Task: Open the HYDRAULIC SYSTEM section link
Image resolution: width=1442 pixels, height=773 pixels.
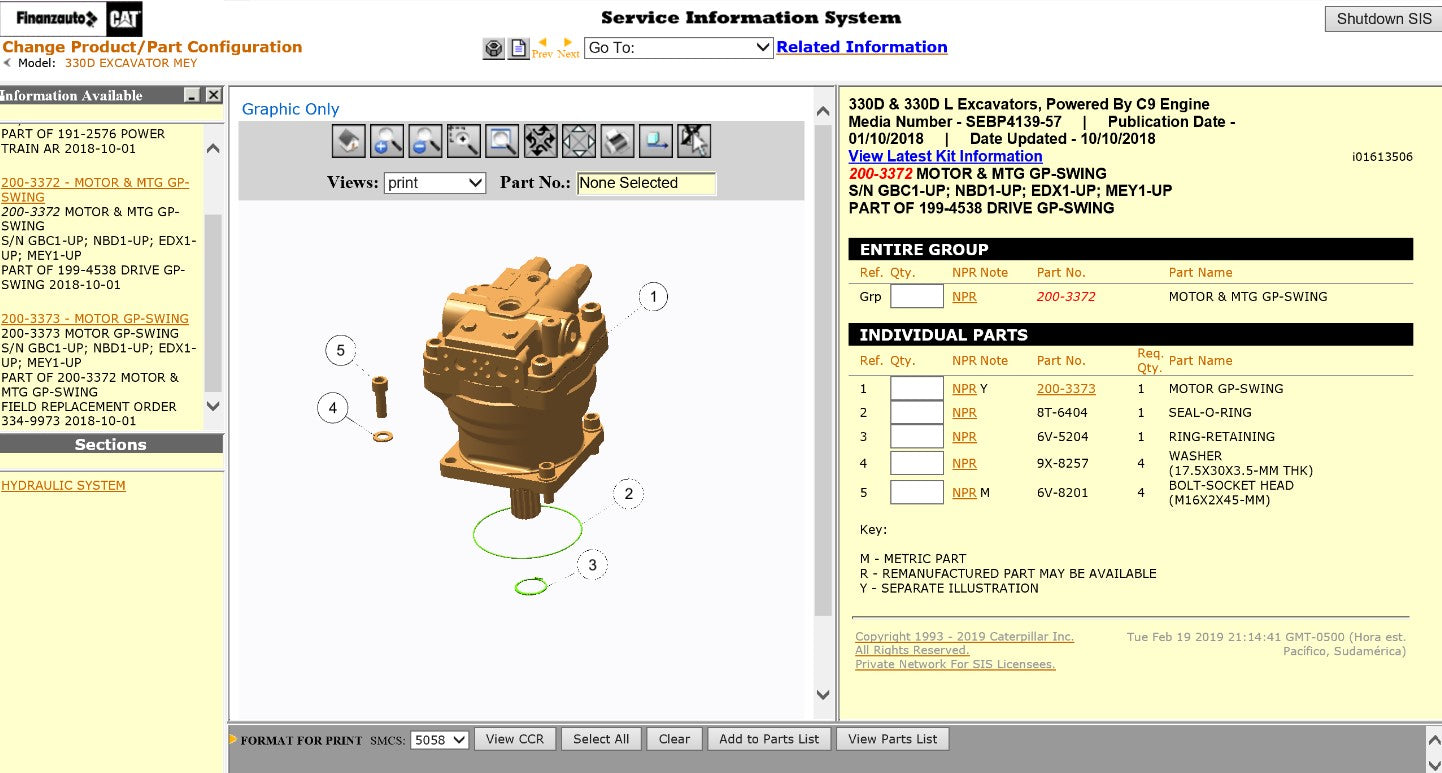Action: pos(63,486)
